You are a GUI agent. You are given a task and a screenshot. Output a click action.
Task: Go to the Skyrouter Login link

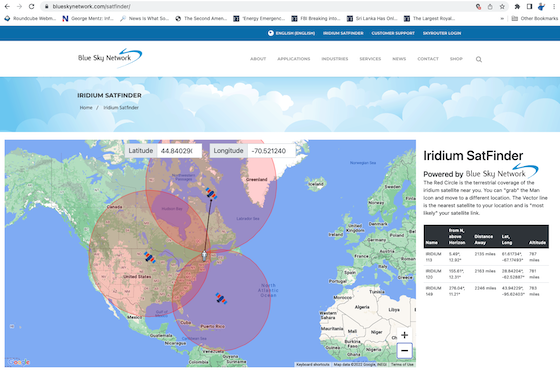pyautogui.click(x=442, y=33)
